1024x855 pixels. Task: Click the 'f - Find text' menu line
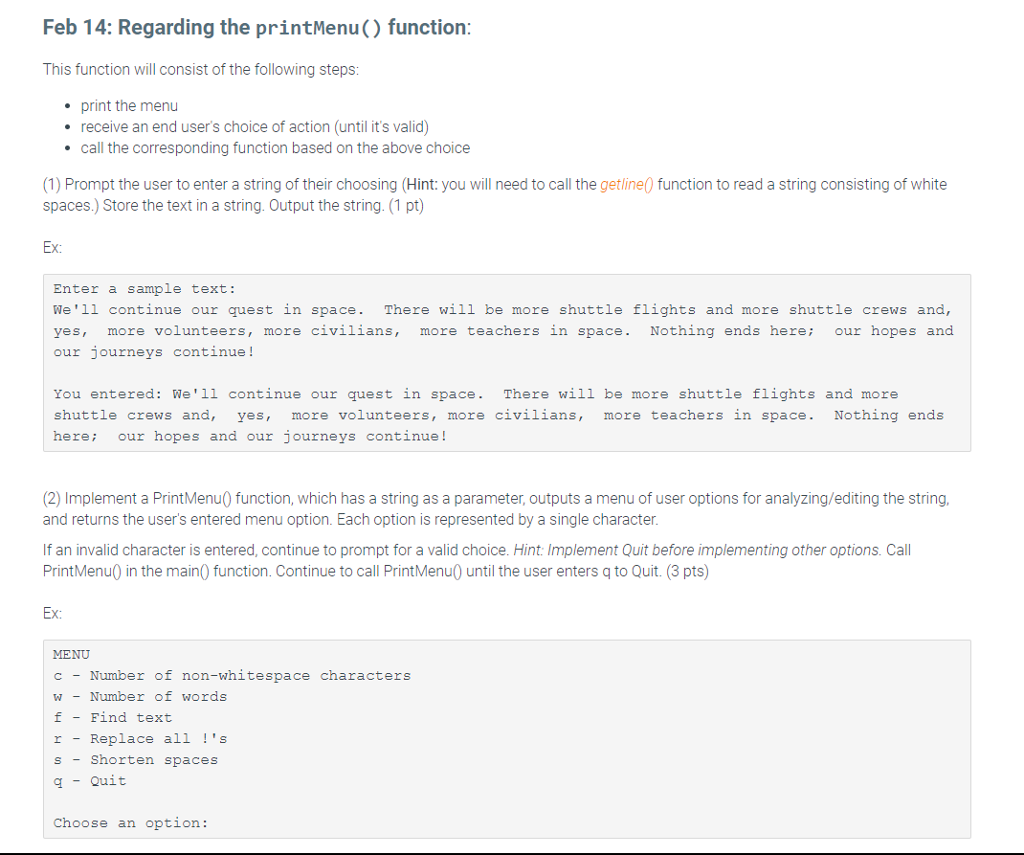tap(113, 717)
